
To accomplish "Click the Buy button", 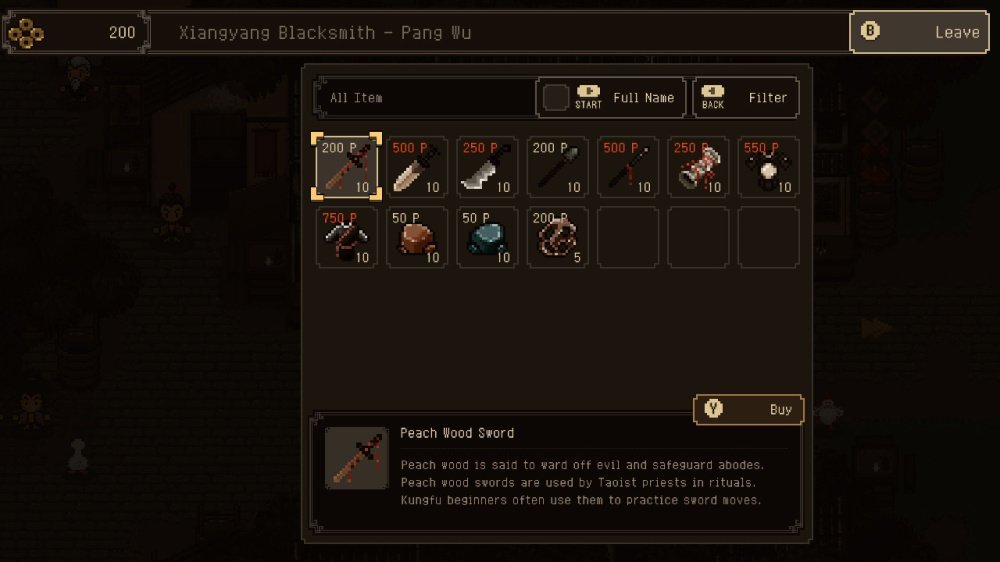I will tap(748, 410).
